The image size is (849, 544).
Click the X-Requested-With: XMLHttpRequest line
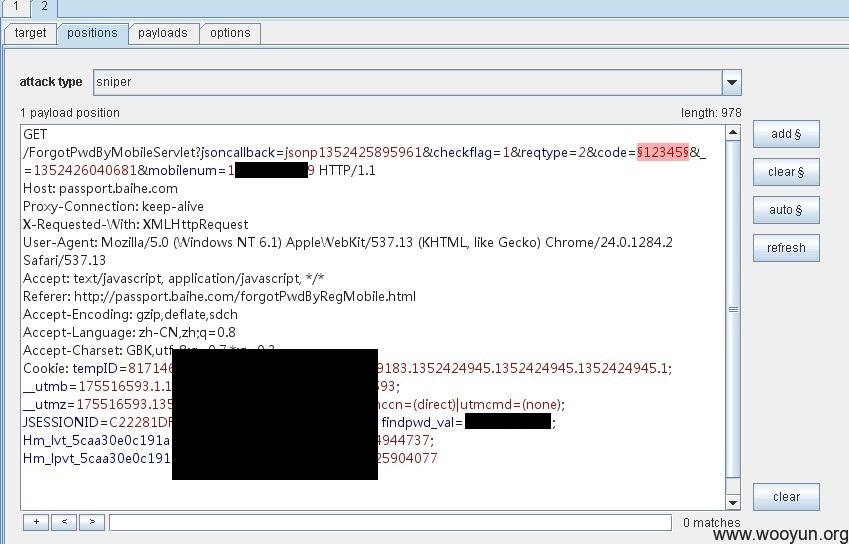135,224
